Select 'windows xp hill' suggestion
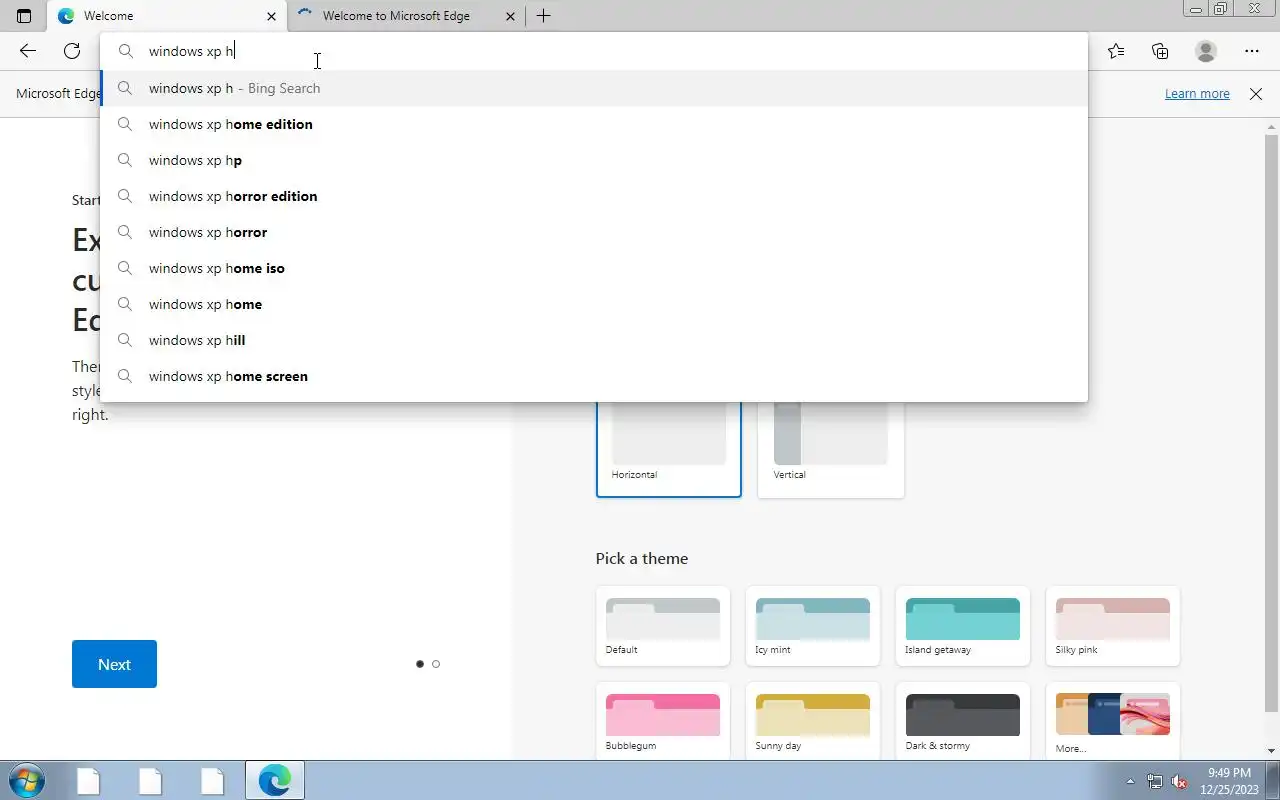 click(594, 340)
